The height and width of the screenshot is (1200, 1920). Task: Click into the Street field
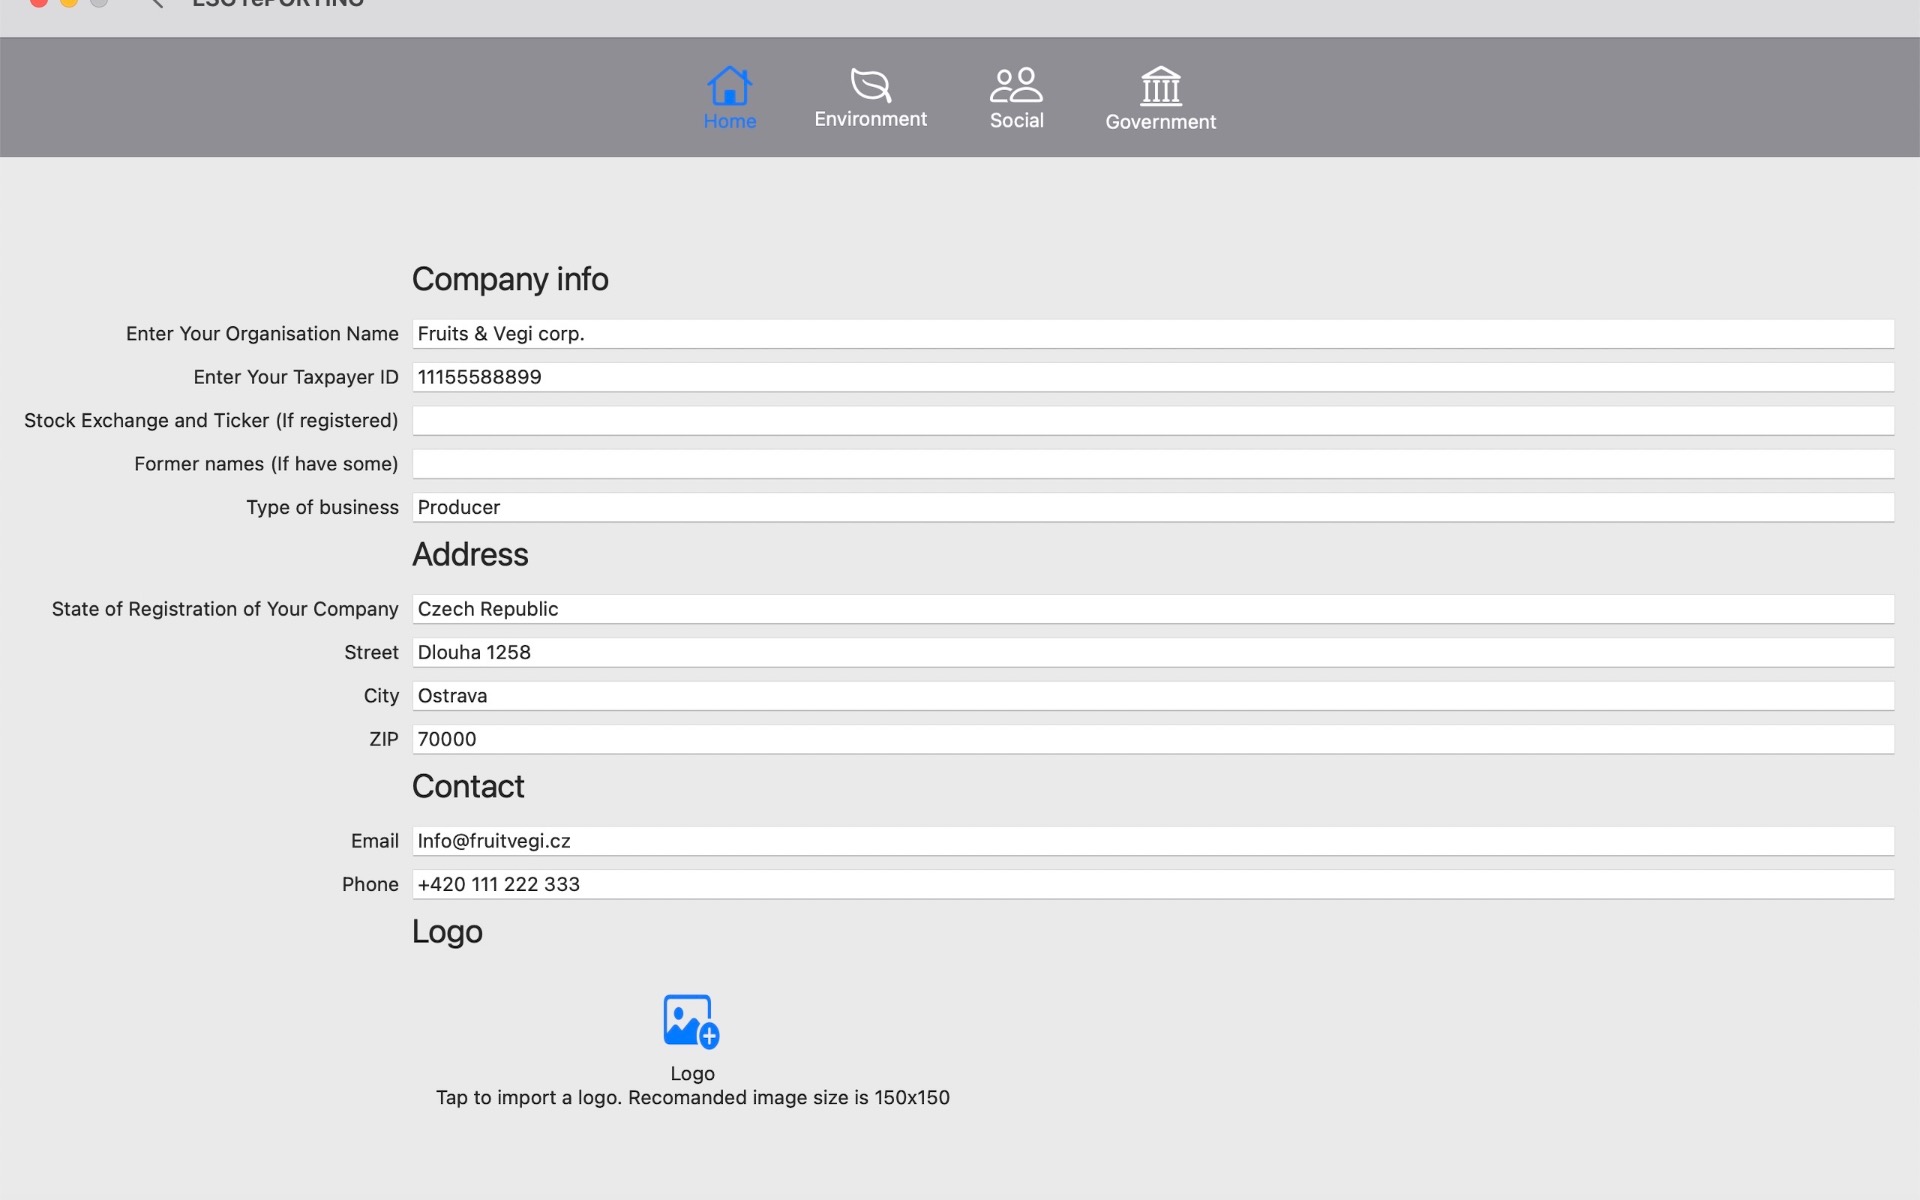(1152, 653)
